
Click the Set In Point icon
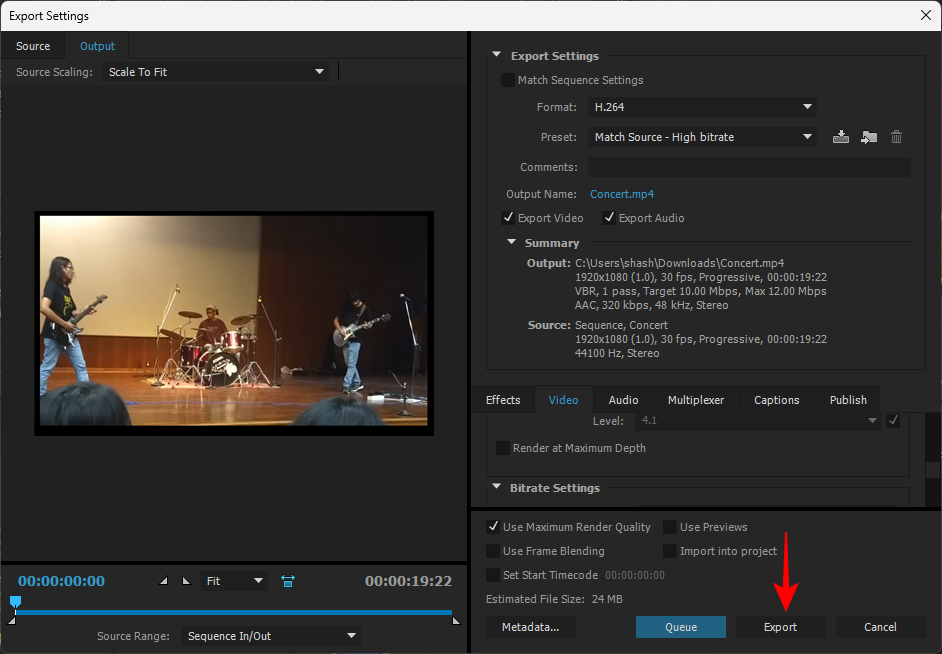point(164,581)
